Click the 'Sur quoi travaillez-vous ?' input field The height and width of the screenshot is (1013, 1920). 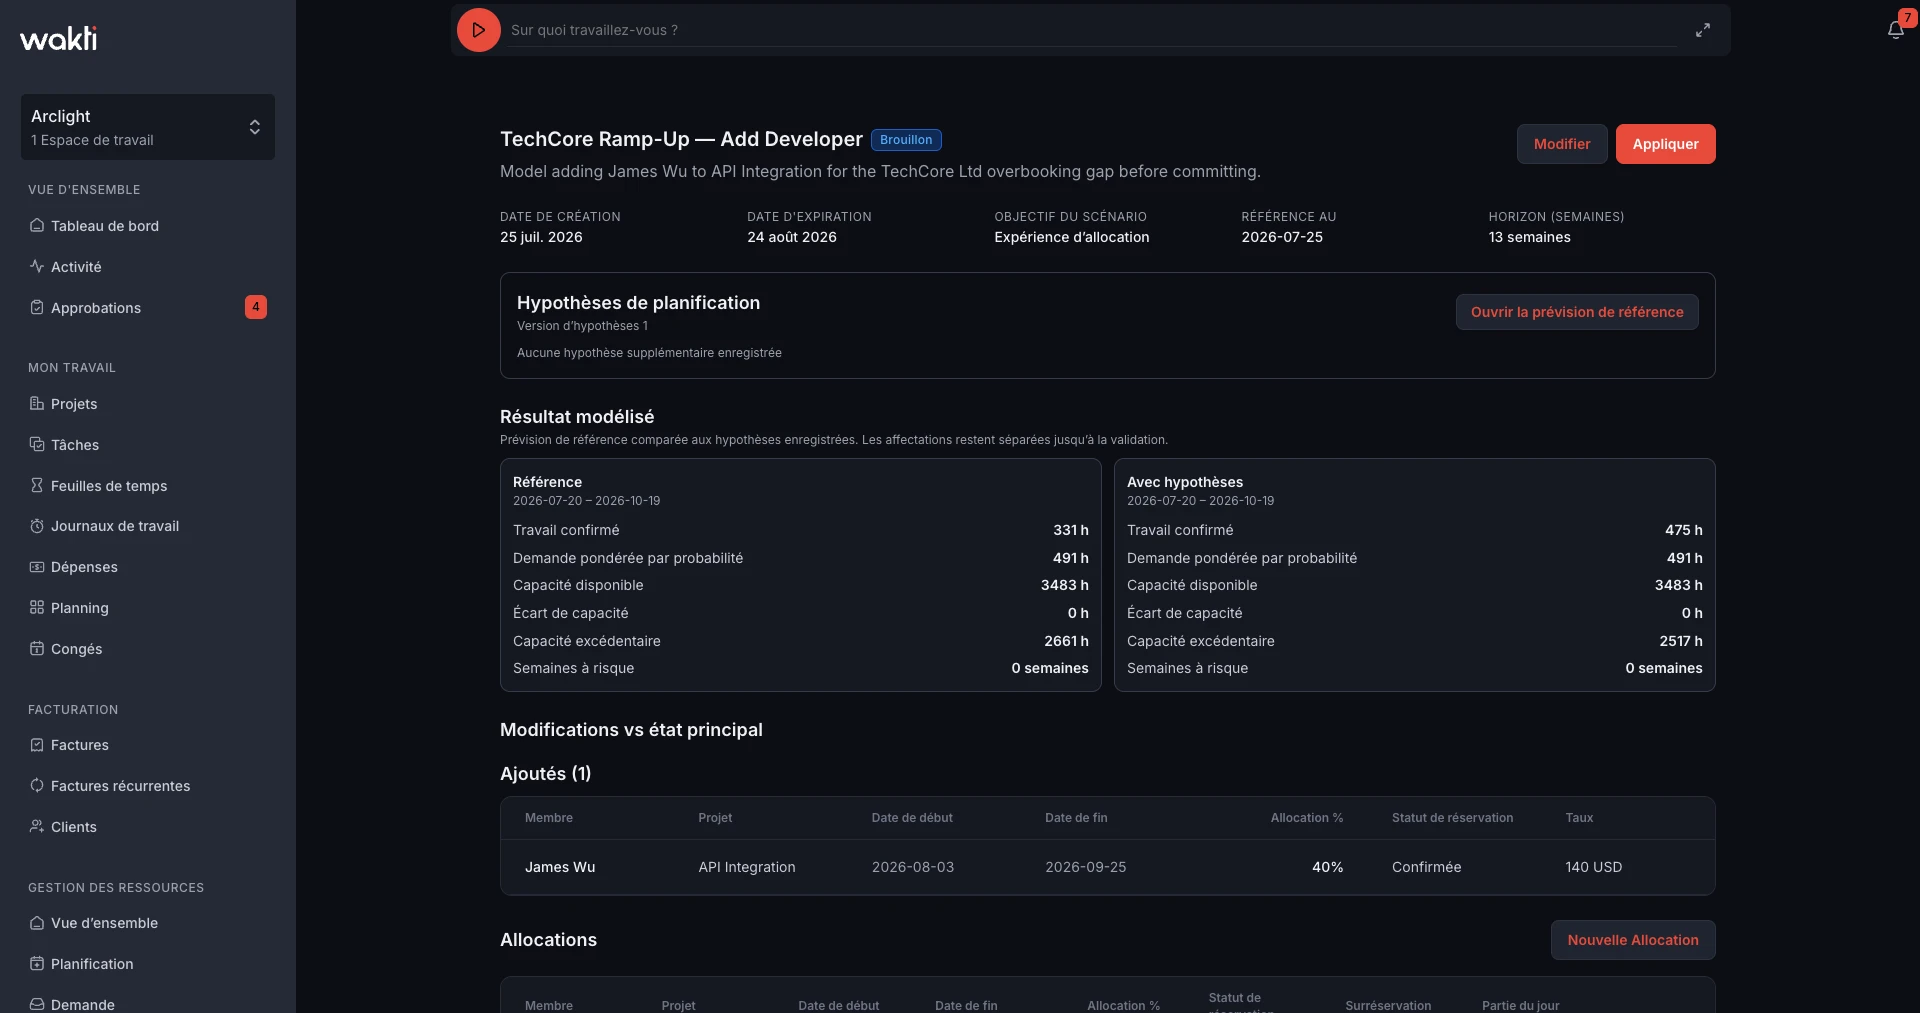(x=1093, y=30)
